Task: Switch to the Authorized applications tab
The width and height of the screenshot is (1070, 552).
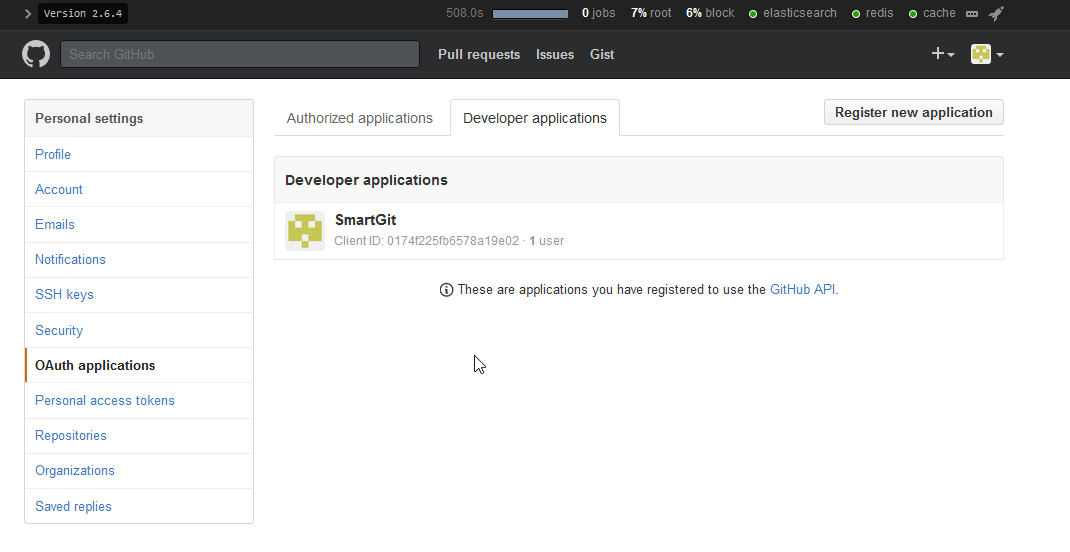Action: pos(360,118)
